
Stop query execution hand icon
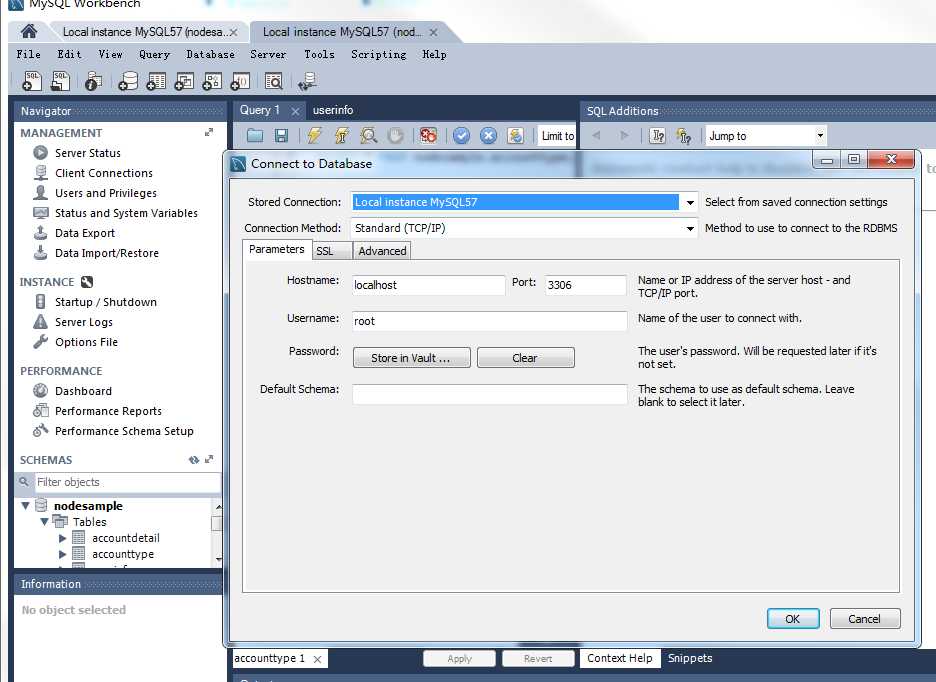point(395,136)
